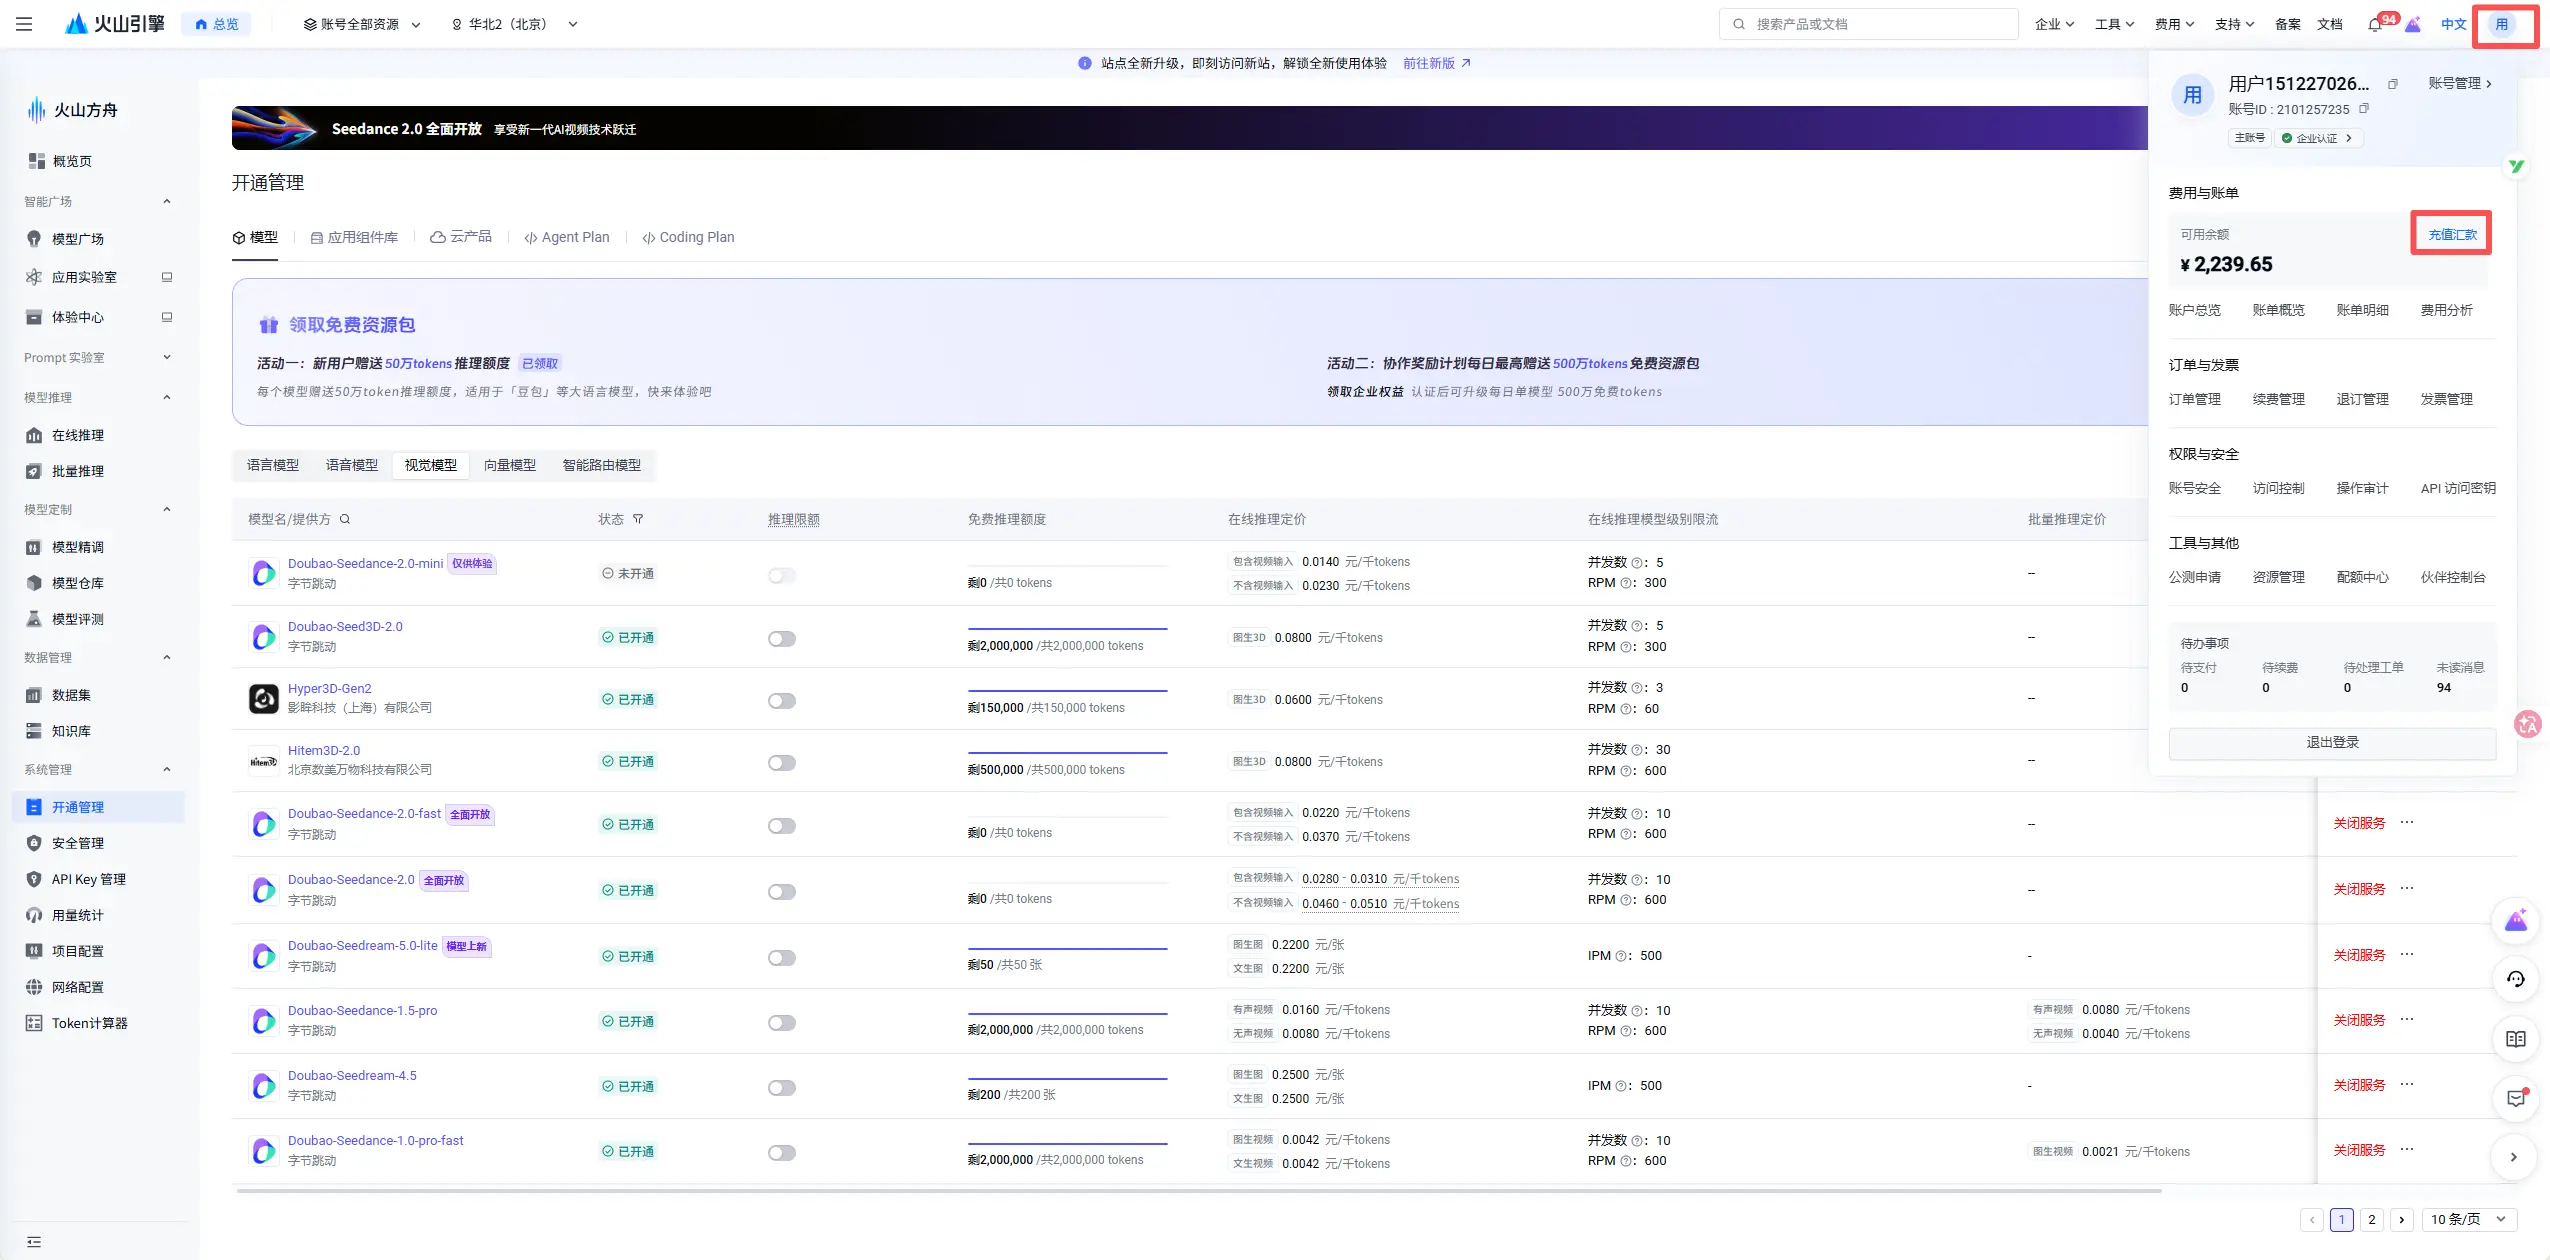Copy the account ID 2101257235
Viewport: 2550px width, 1260px height.
coord(2364,109)
